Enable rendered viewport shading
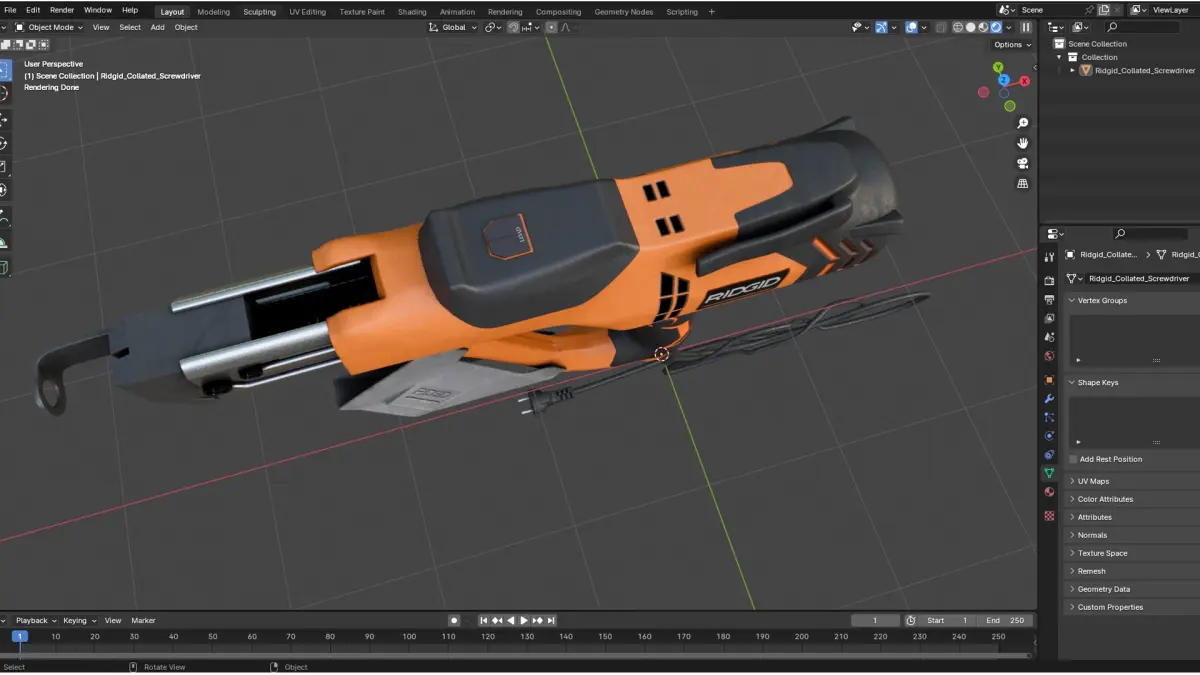The width and height of the screenshot is (1200, 675). pos(996,27)
